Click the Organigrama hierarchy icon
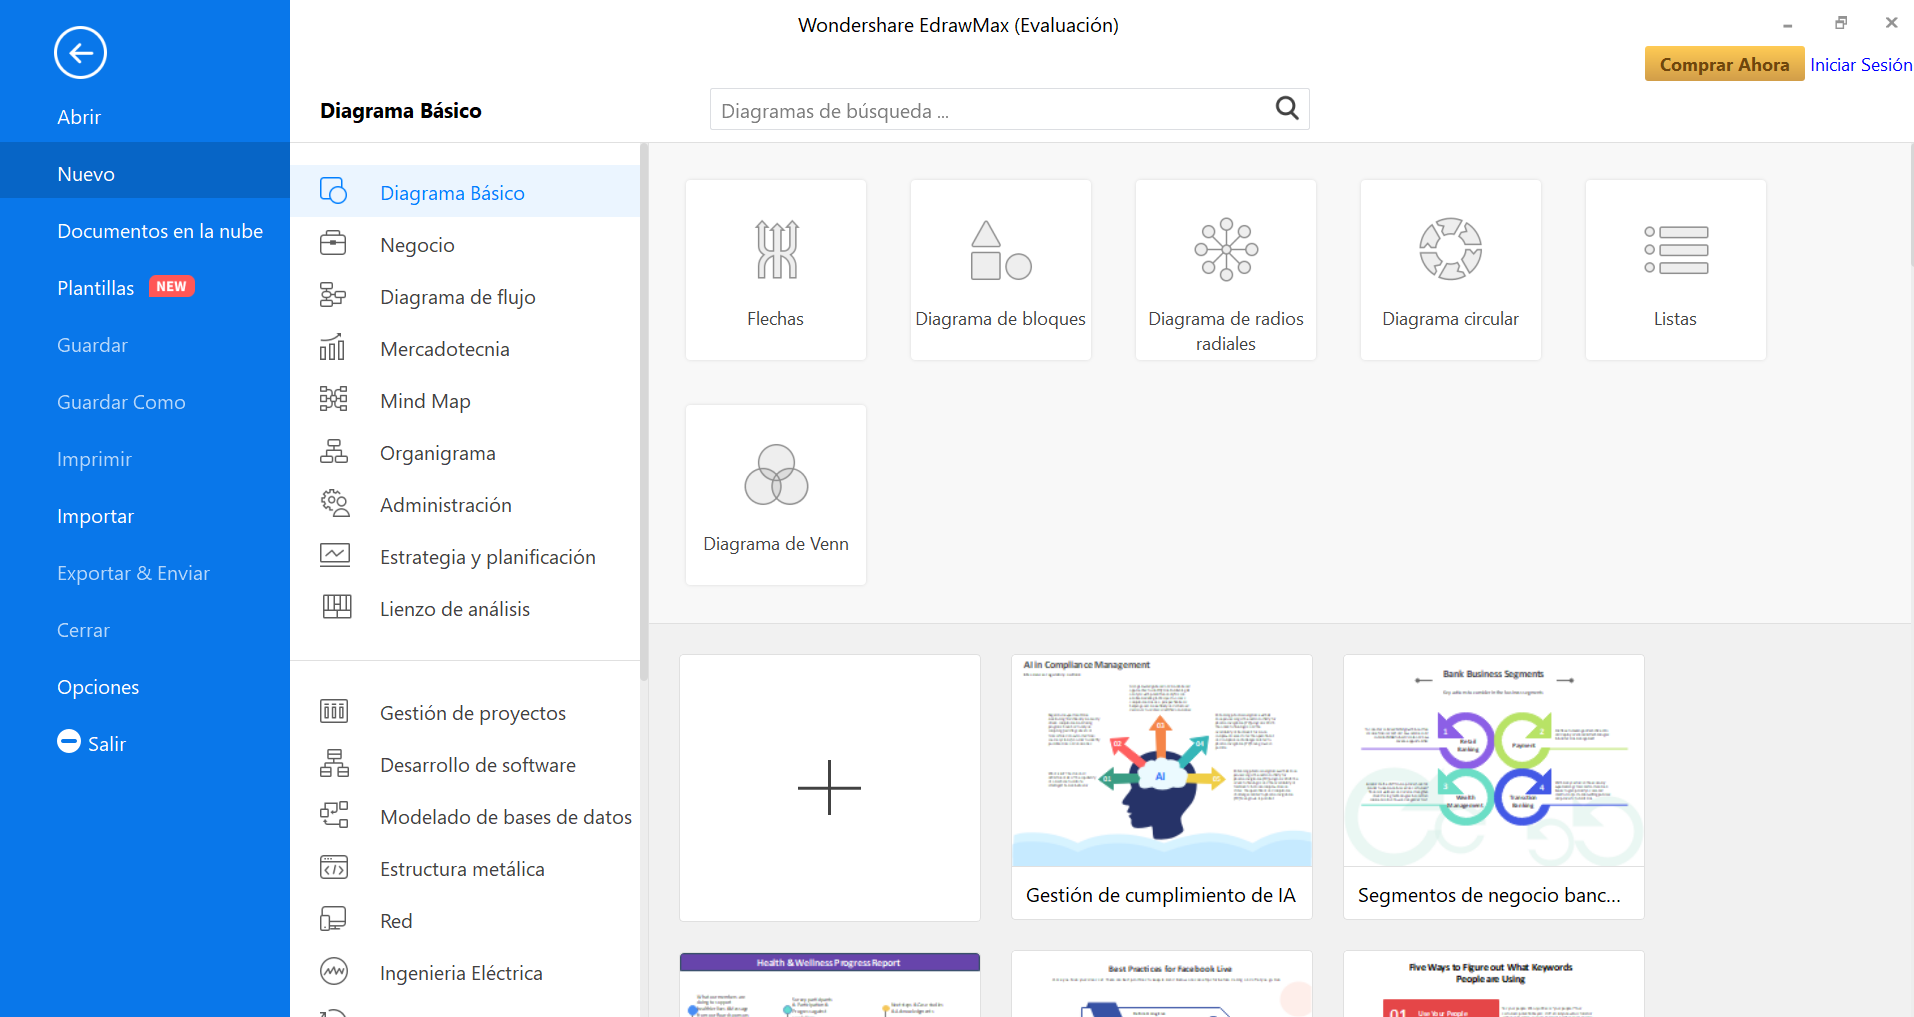 pos(334,451)
